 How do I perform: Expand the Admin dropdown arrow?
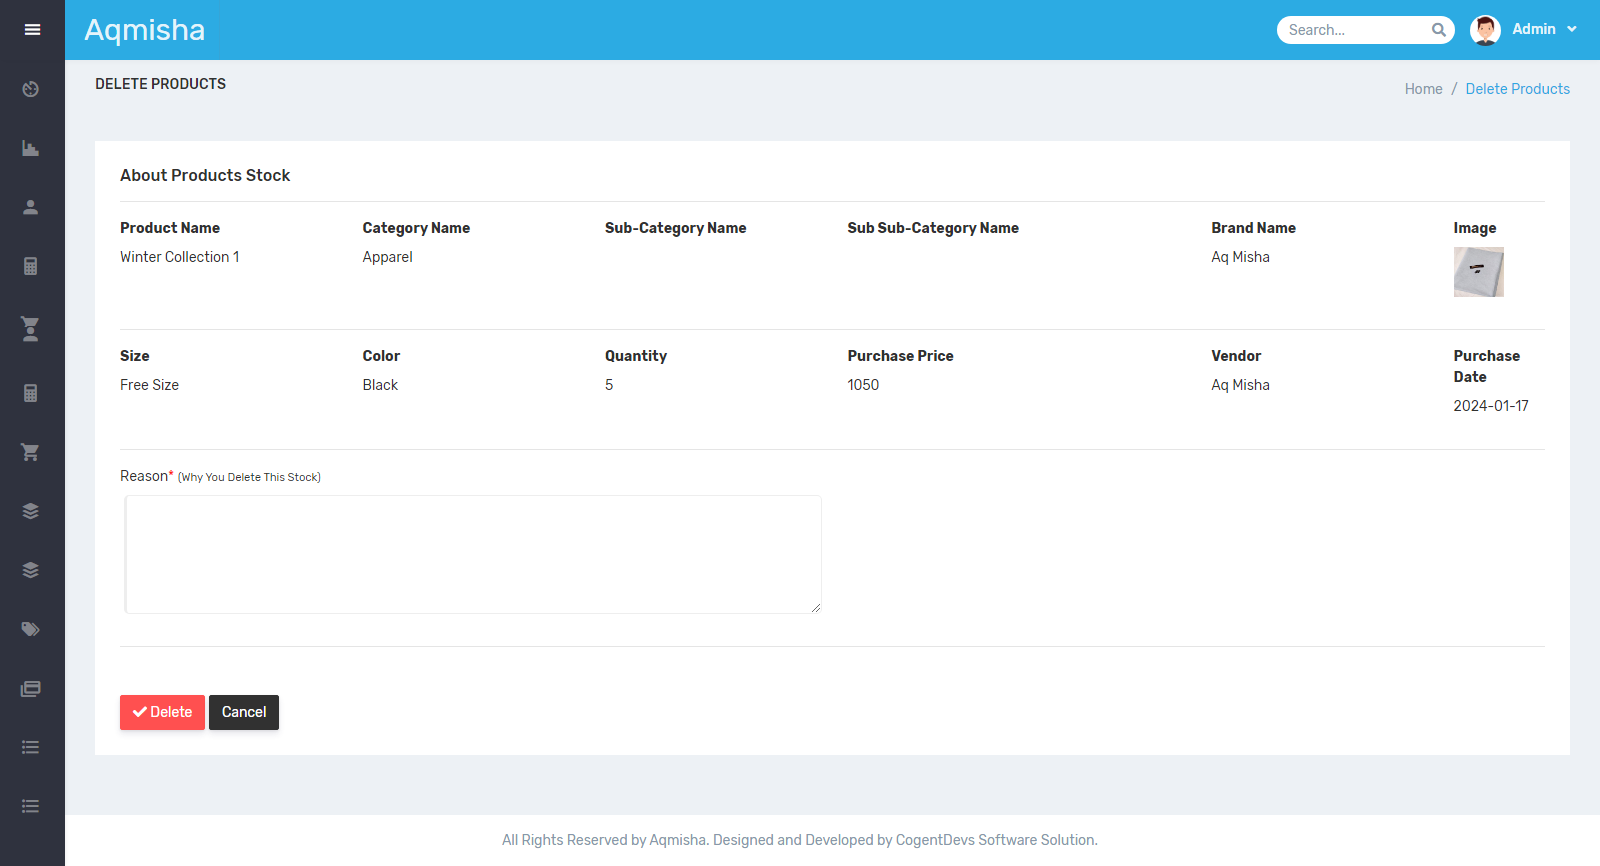pos(1572,30)
